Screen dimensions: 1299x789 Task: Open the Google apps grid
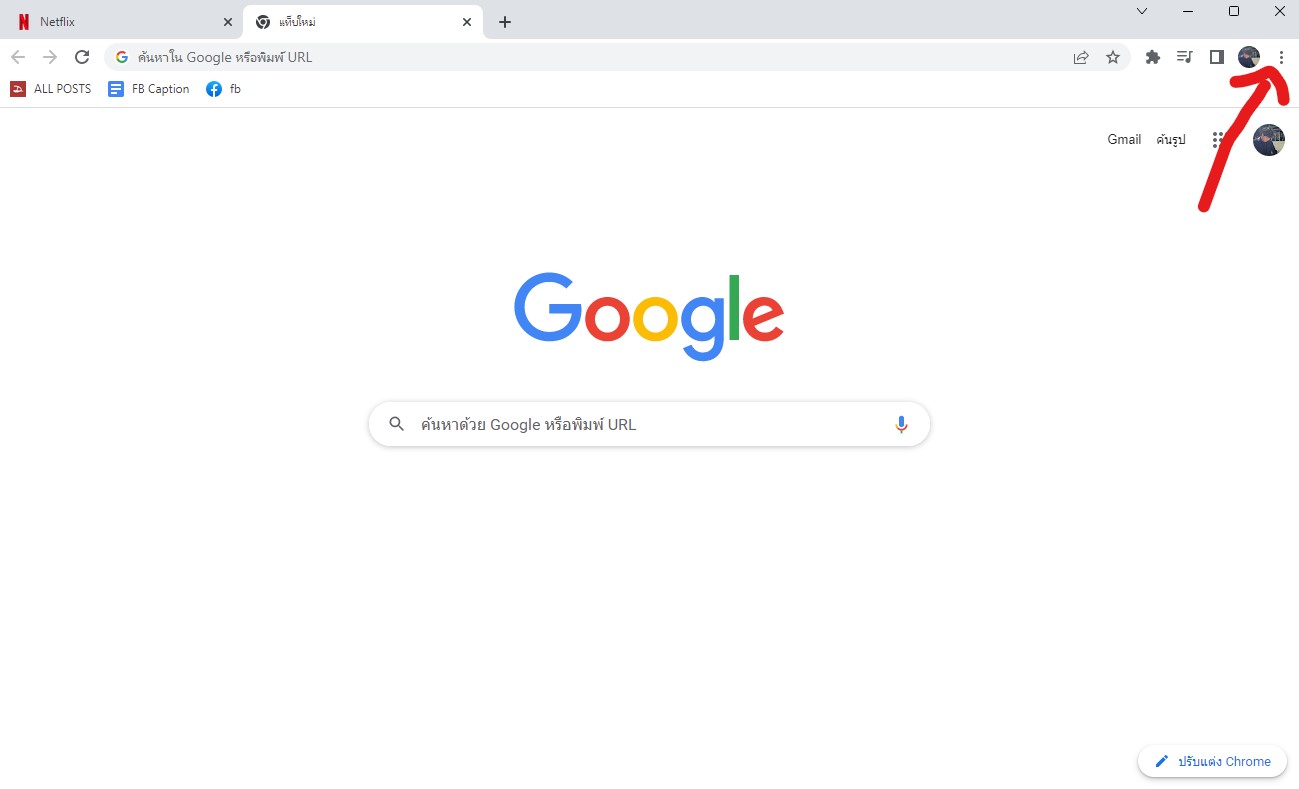click(1218, 140)
